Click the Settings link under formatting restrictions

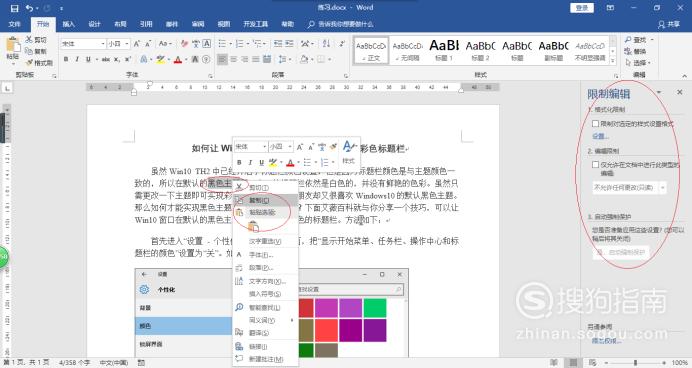[x=601, y=136]
